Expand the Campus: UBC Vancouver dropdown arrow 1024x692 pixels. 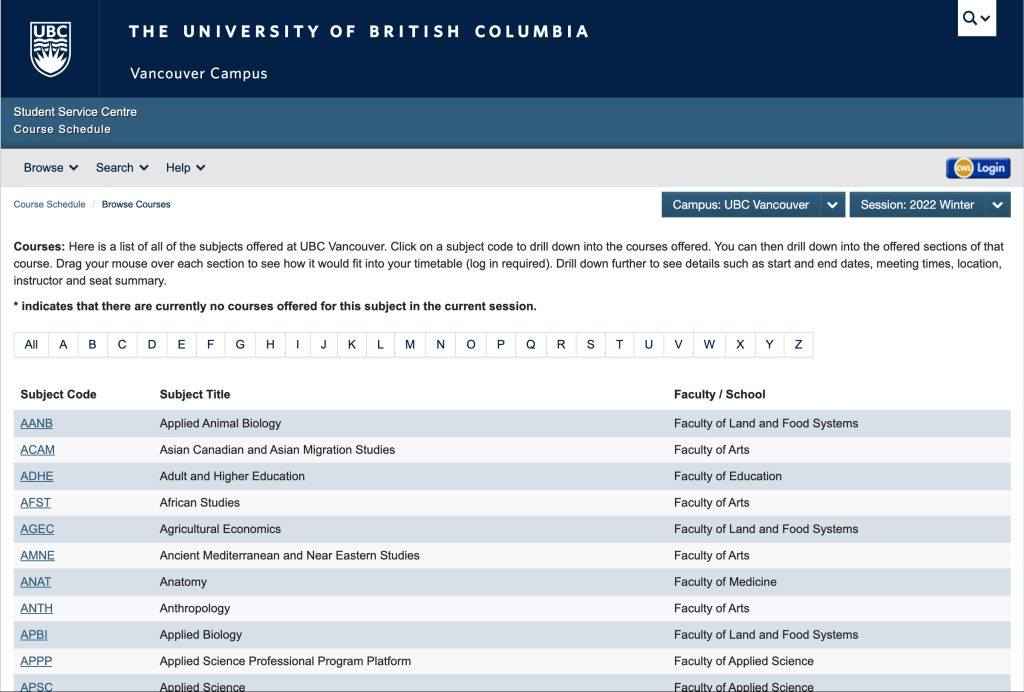point(833,205)
